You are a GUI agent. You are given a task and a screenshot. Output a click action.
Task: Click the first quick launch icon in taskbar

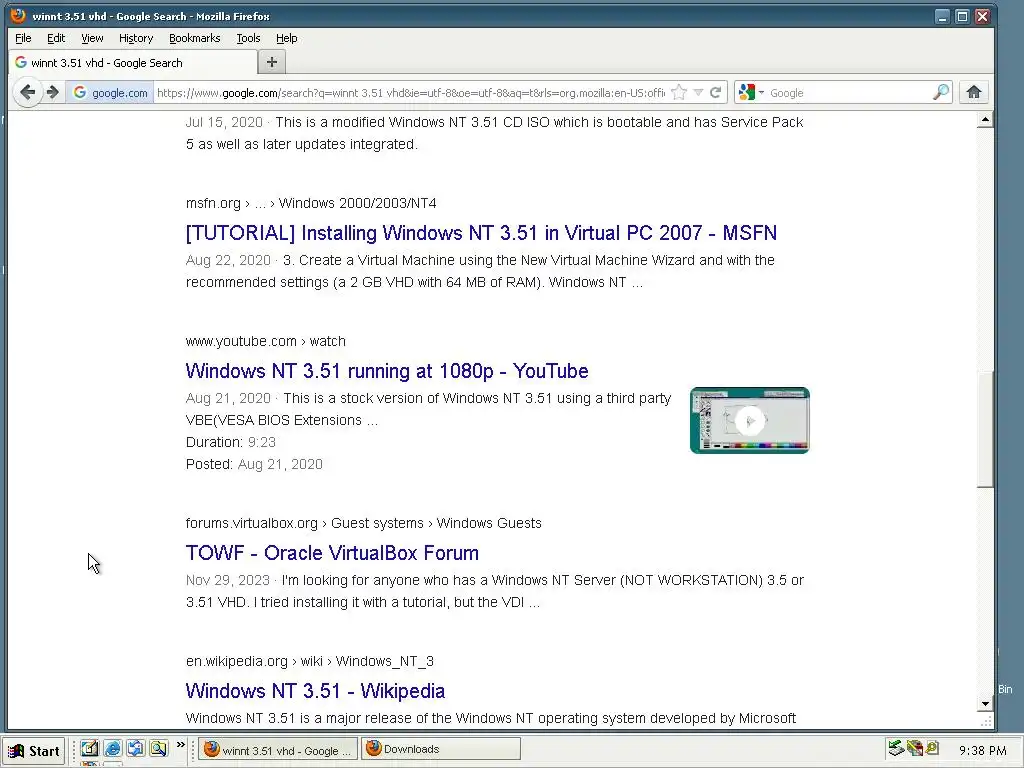tap(89, 748)
